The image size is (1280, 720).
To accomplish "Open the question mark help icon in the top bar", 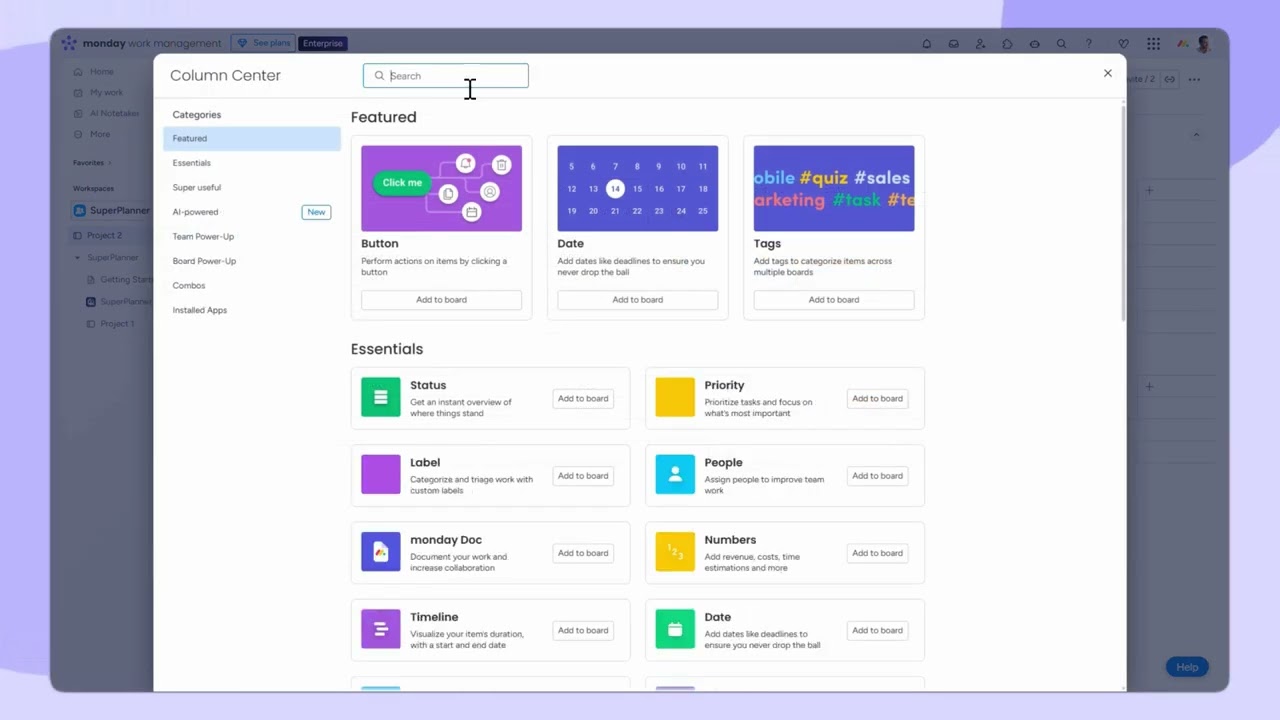I will click(x=1089, y=44).
